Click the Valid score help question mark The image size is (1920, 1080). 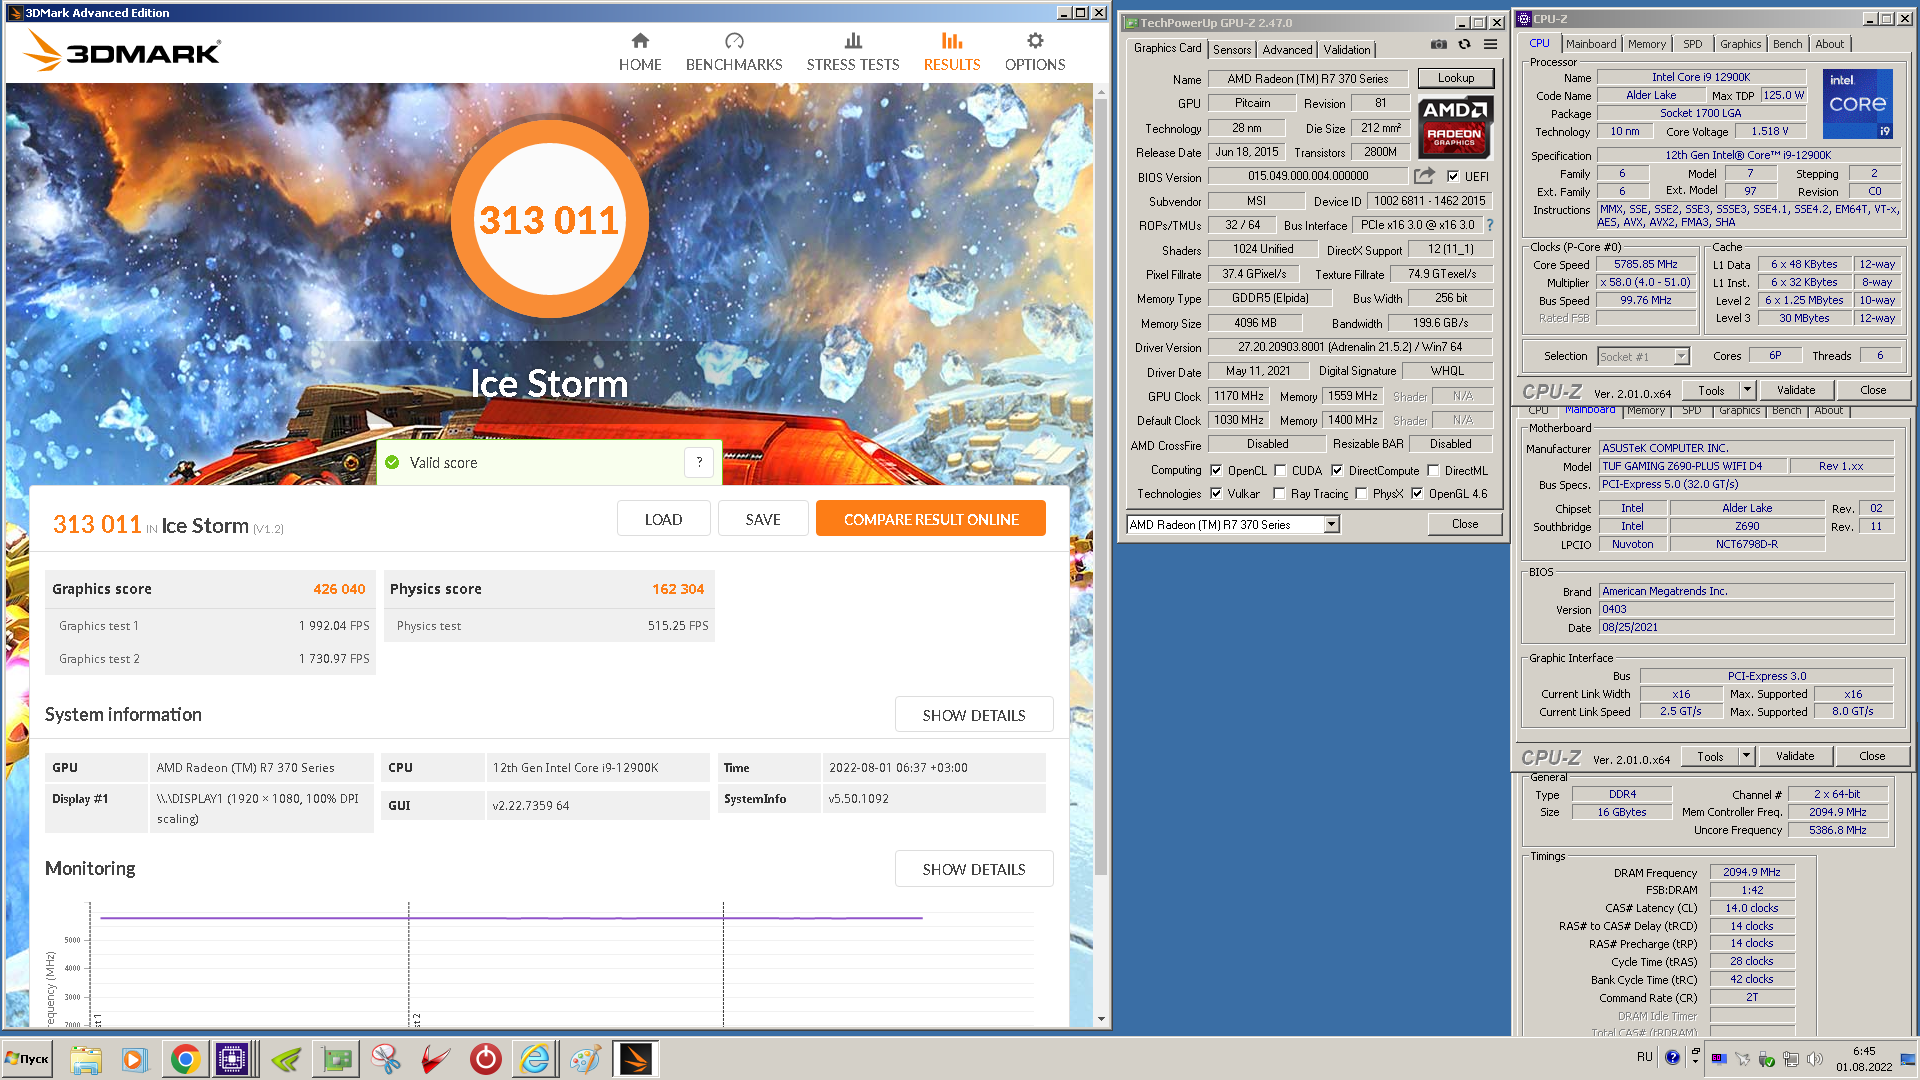[699, 462]
